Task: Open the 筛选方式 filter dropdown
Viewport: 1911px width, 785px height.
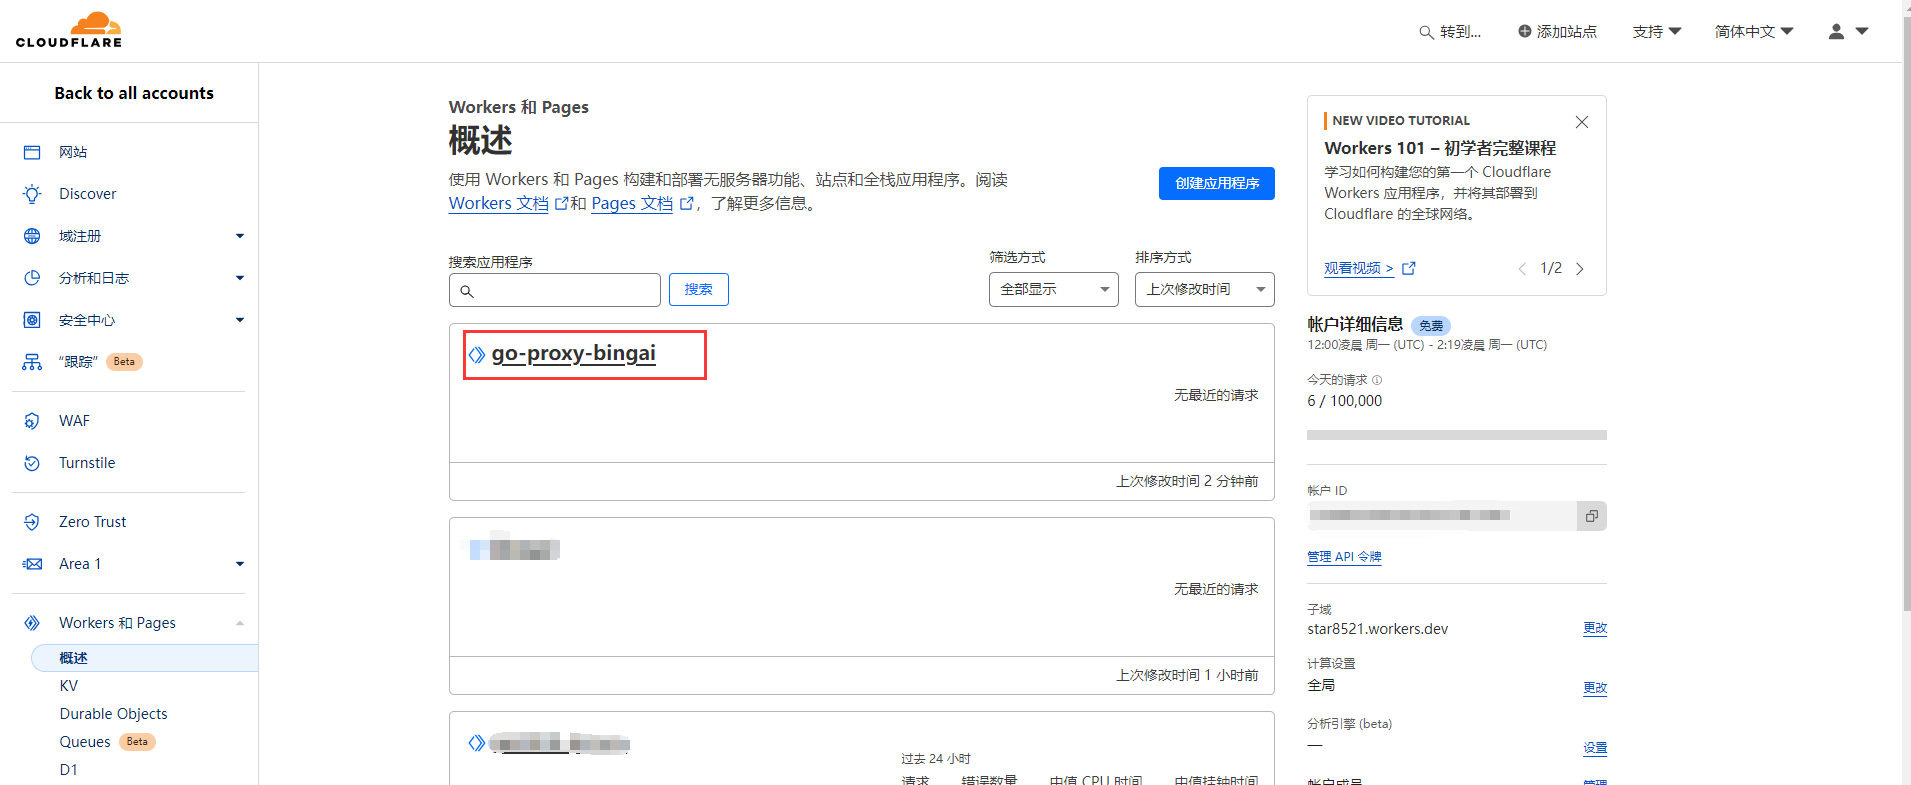Action: [1053, 290]
